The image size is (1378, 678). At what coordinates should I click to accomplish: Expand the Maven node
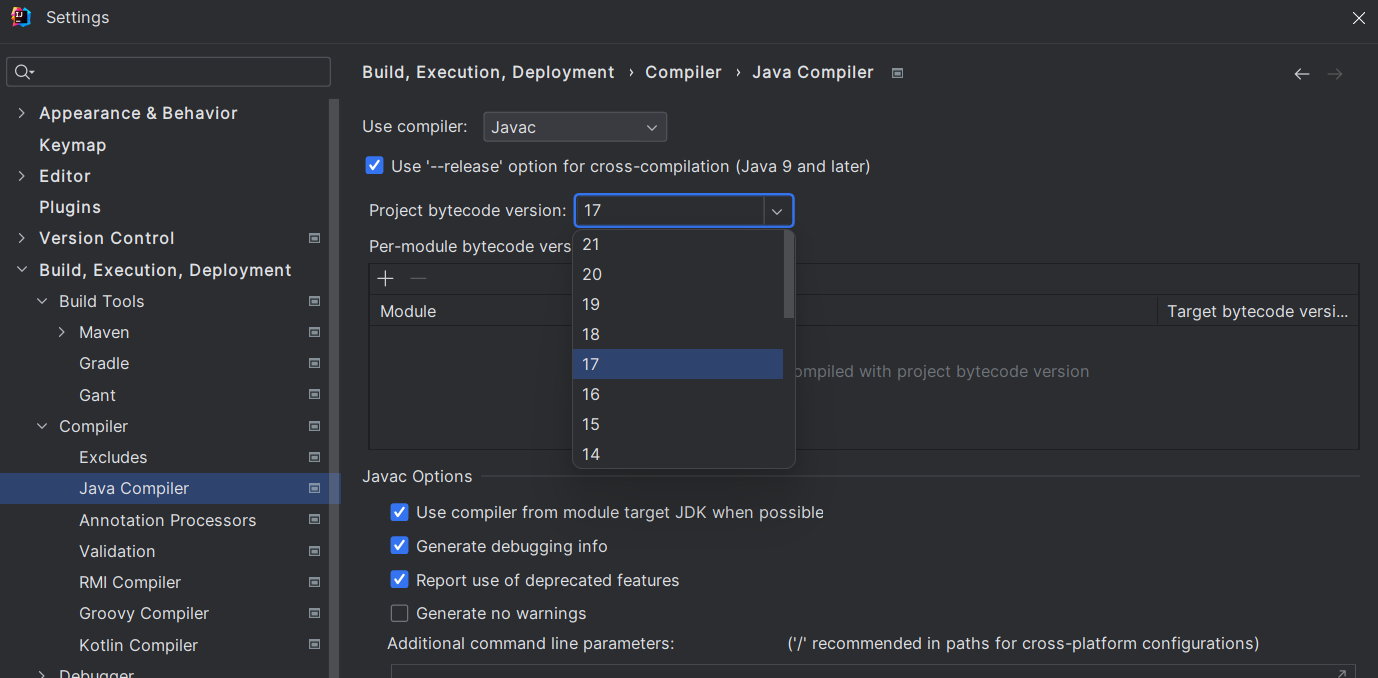(x=62, y=332)
